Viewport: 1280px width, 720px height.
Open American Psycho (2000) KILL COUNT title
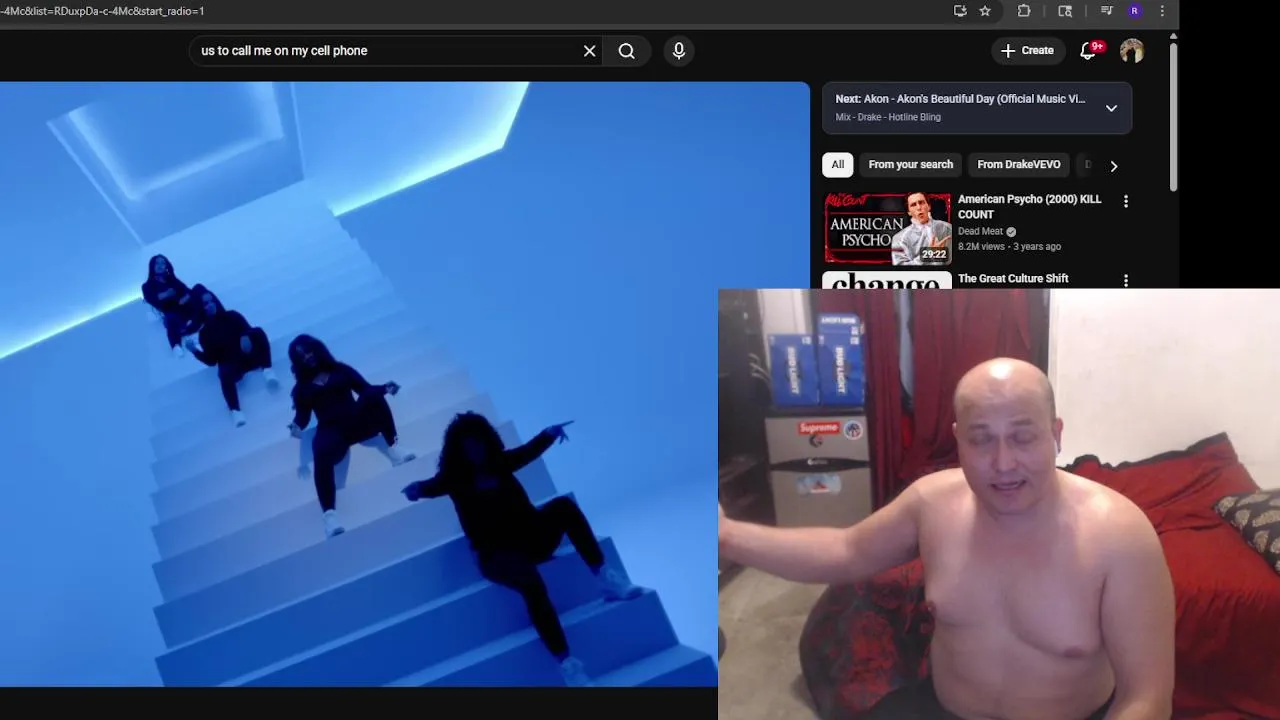1030,207
